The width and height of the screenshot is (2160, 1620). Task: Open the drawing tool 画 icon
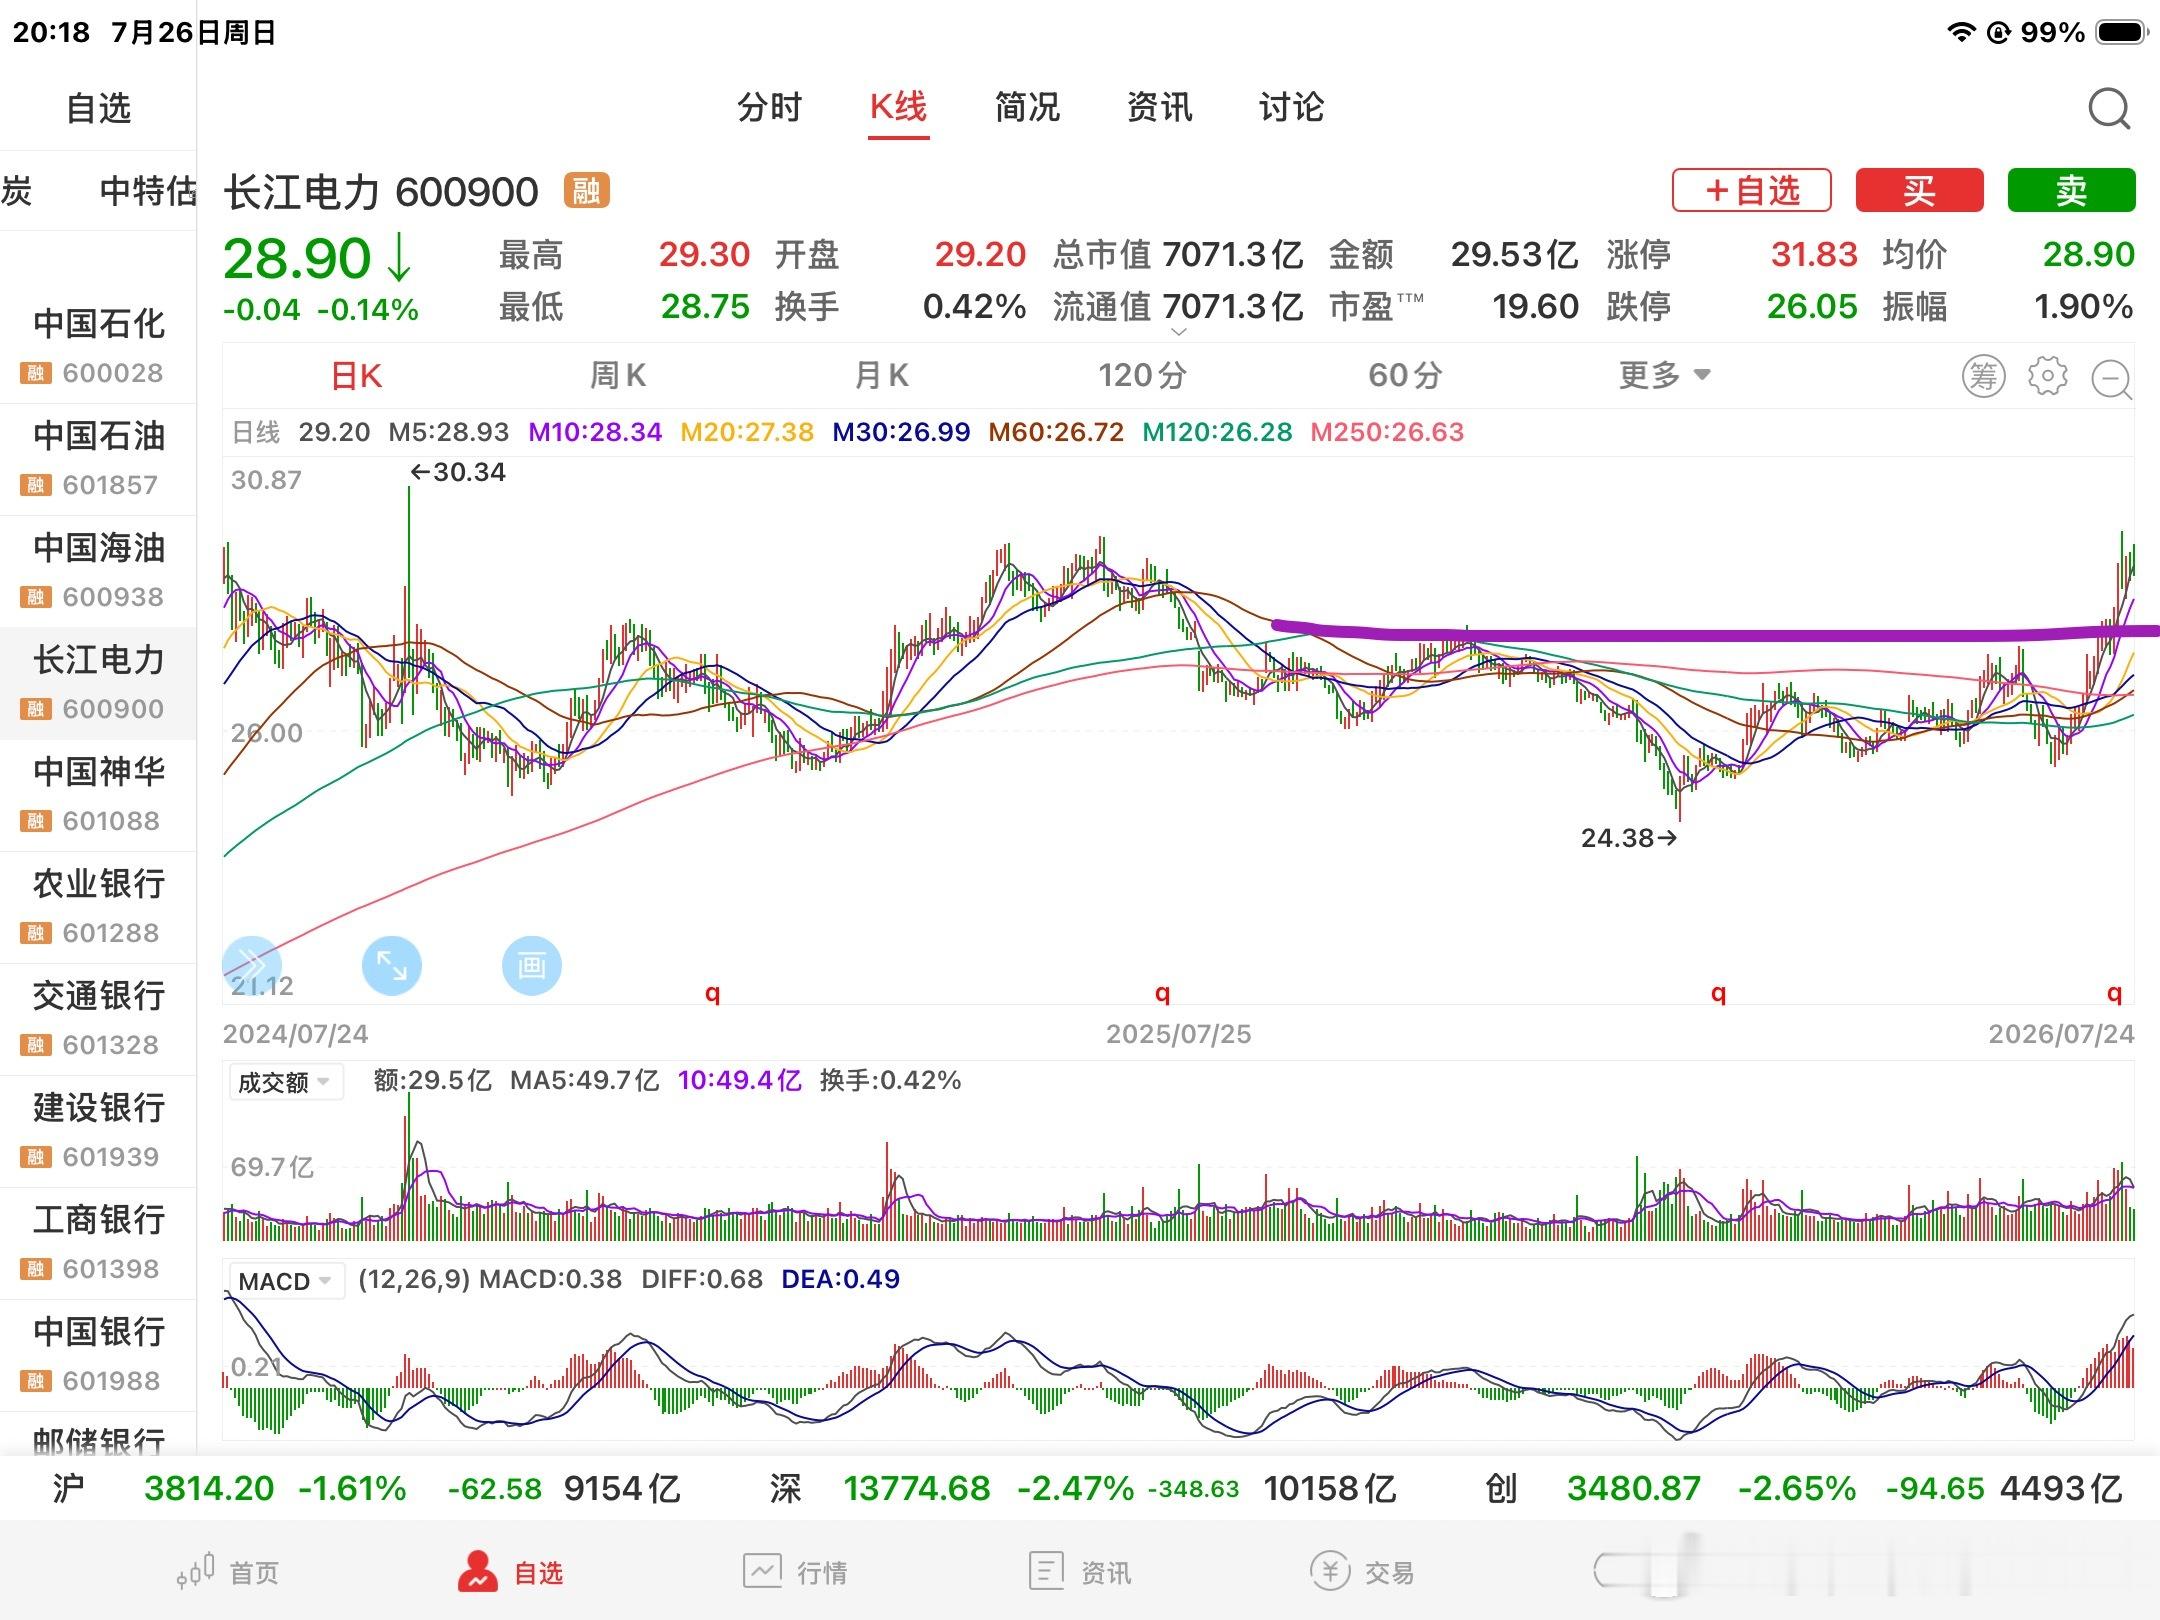(531, 966)
